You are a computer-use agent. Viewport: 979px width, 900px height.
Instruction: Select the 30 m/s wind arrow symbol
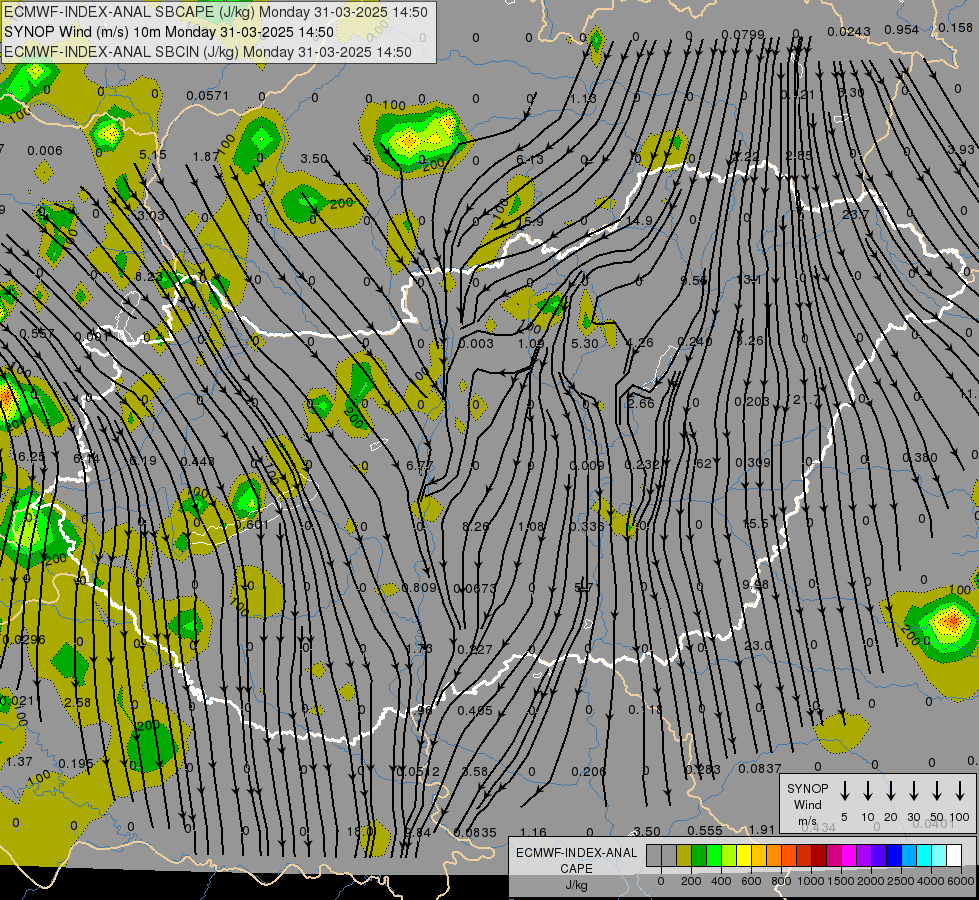[913, 791]
